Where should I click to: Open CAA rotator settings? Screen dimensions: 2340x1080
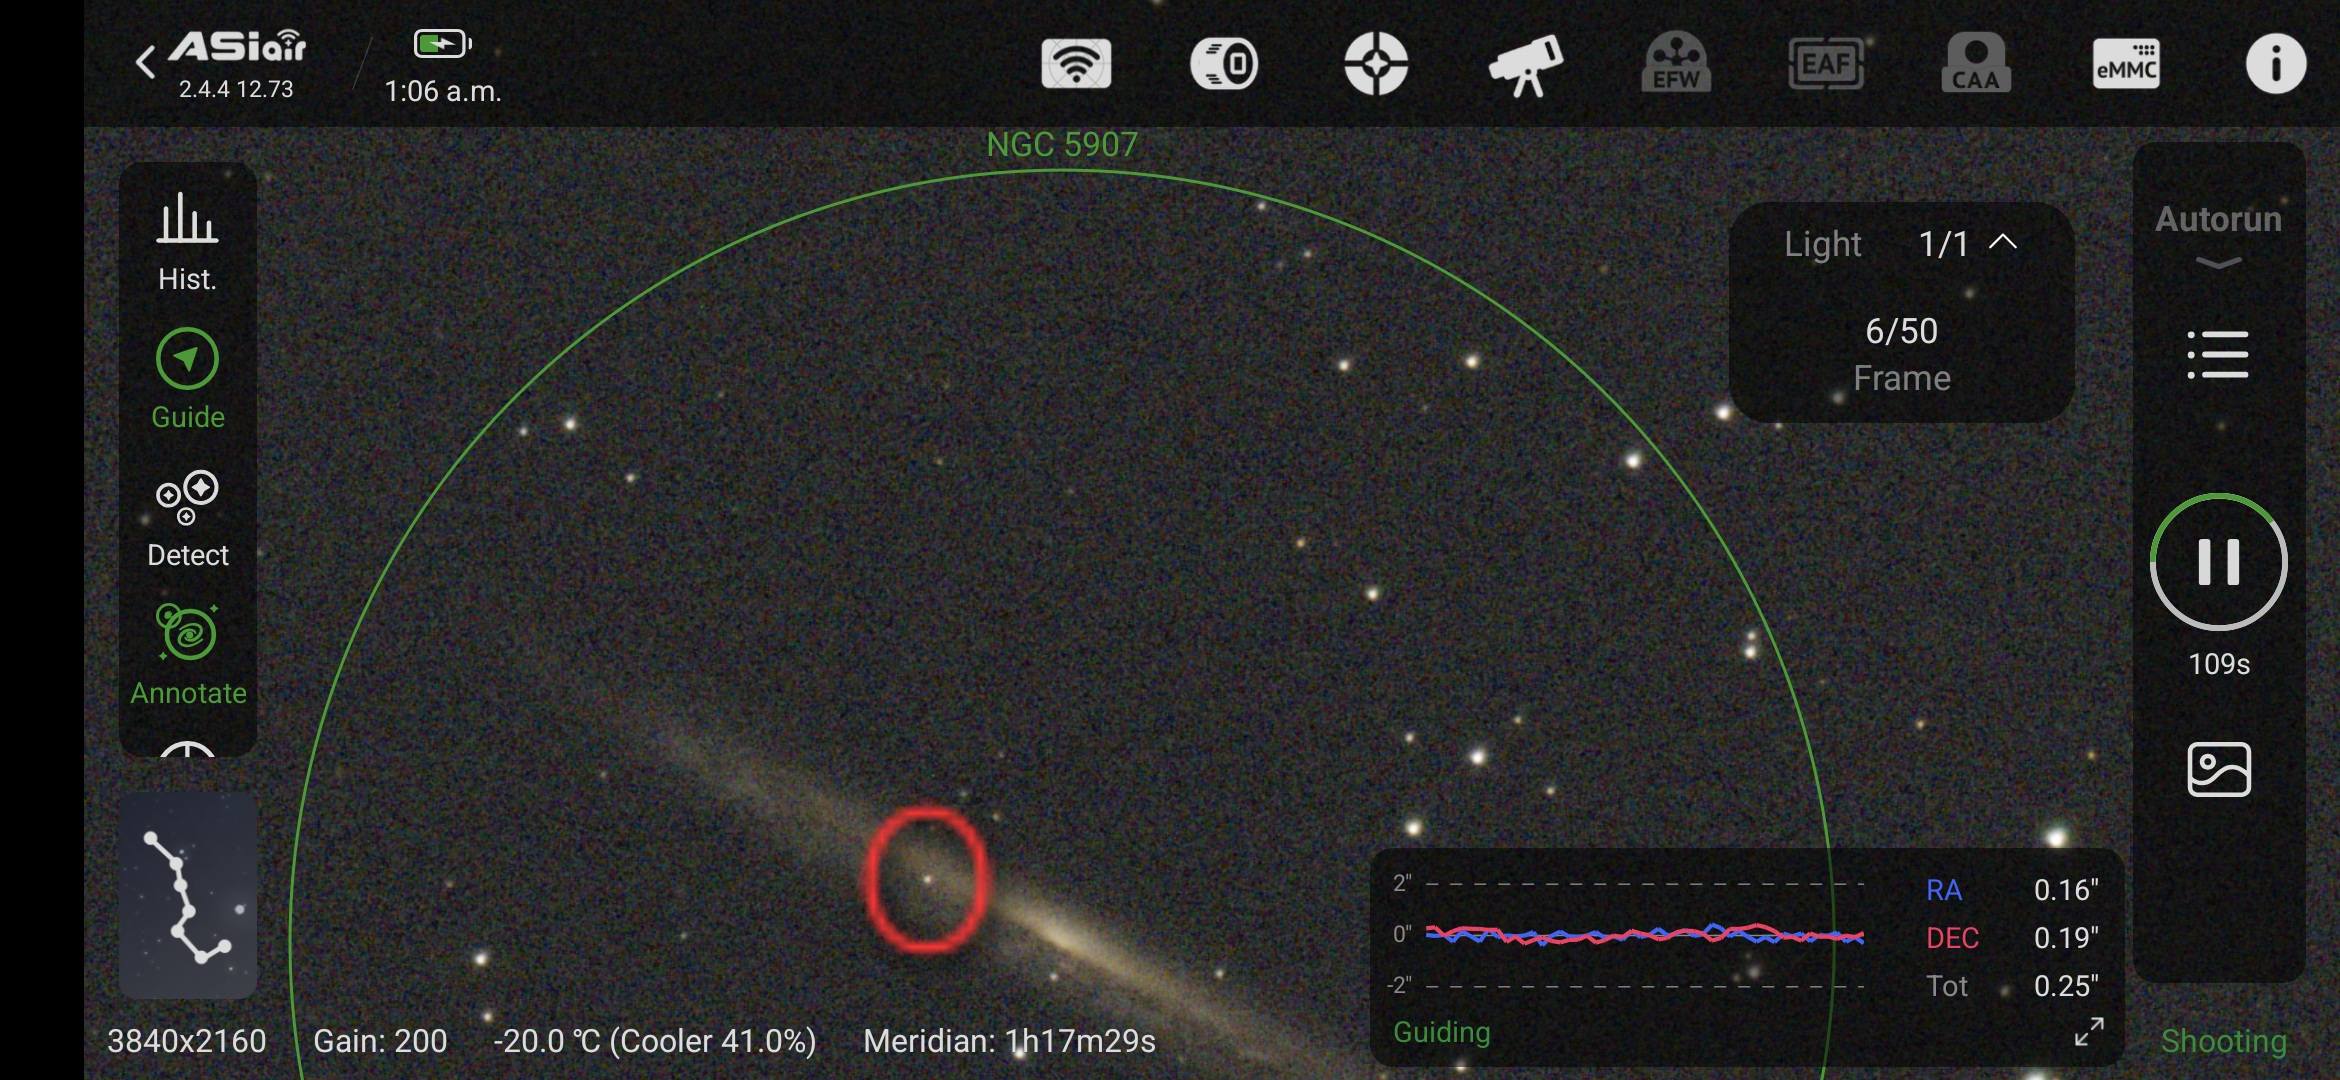click(x=1976, y=64)
